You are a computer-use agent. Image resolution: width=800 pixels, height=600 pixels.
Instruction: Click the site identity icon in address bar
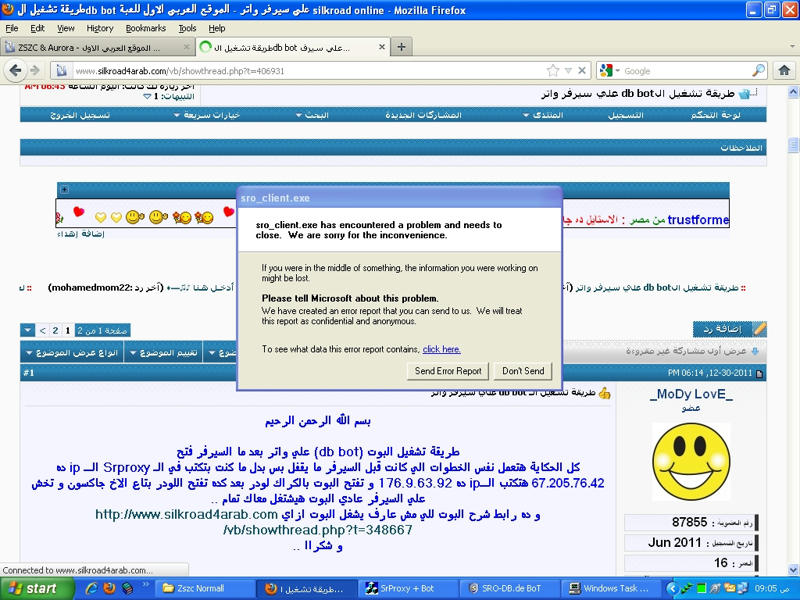(x=62, y=71)
